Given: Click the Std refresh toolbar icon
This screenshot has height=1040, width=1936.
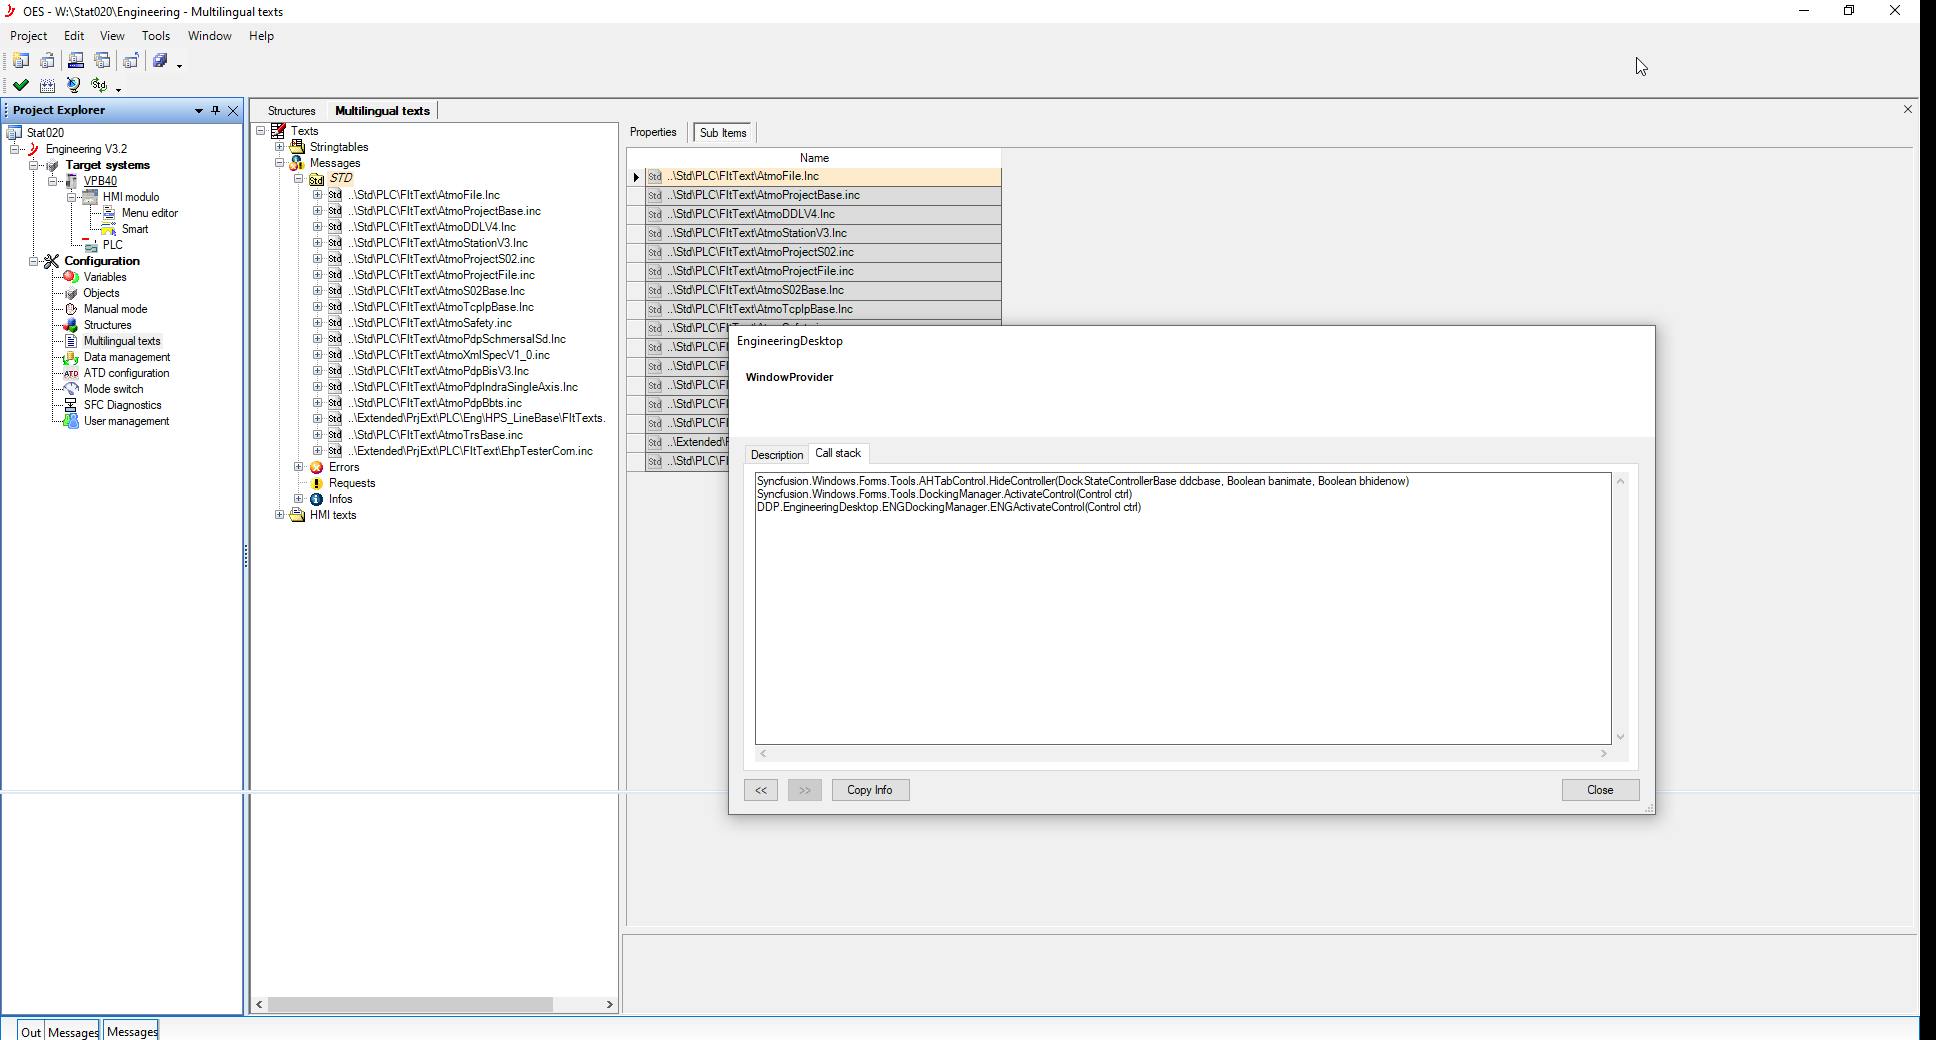Looking at the screenshot, I should coord(99,86).
